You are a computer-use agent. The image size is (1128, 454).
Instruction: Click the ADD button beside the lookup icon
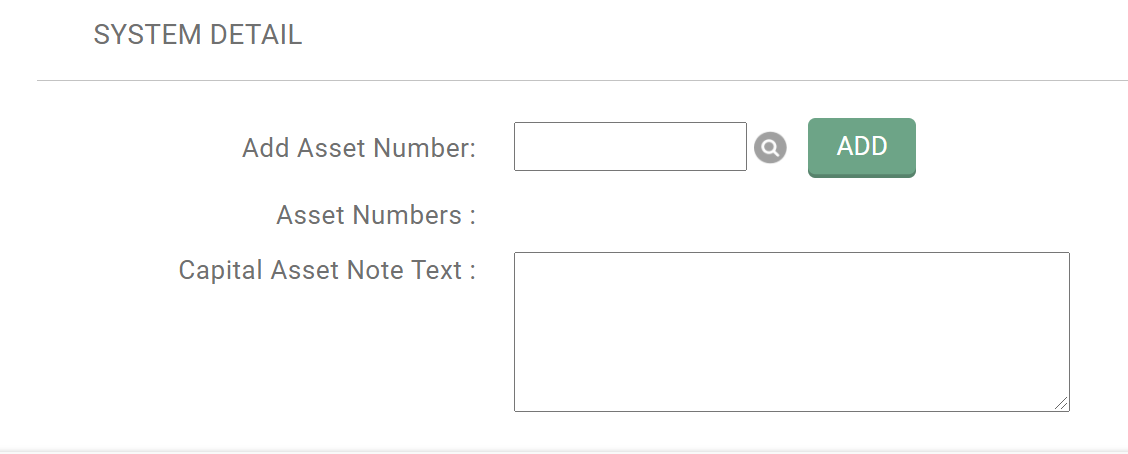coord(861,147)
